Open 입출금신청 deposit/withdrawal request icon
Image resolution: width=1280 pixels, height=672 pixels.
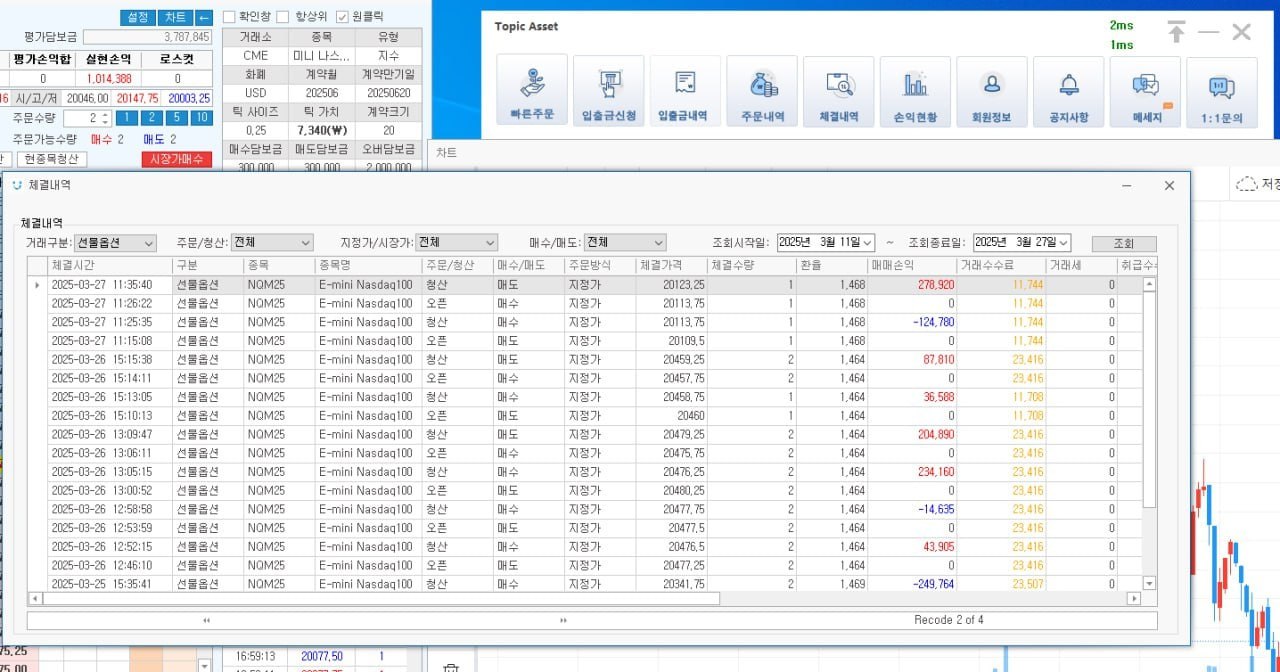coord(609,92)
